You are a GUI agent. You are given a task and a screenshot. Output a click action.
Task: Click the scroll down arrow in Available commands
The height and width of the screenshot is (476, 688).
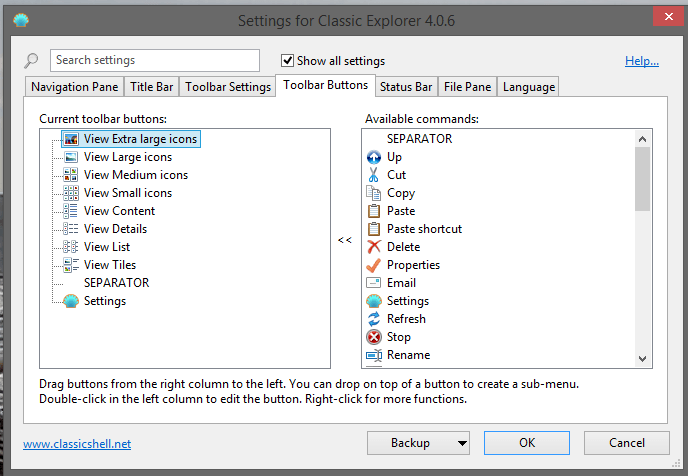pos(643,358)
